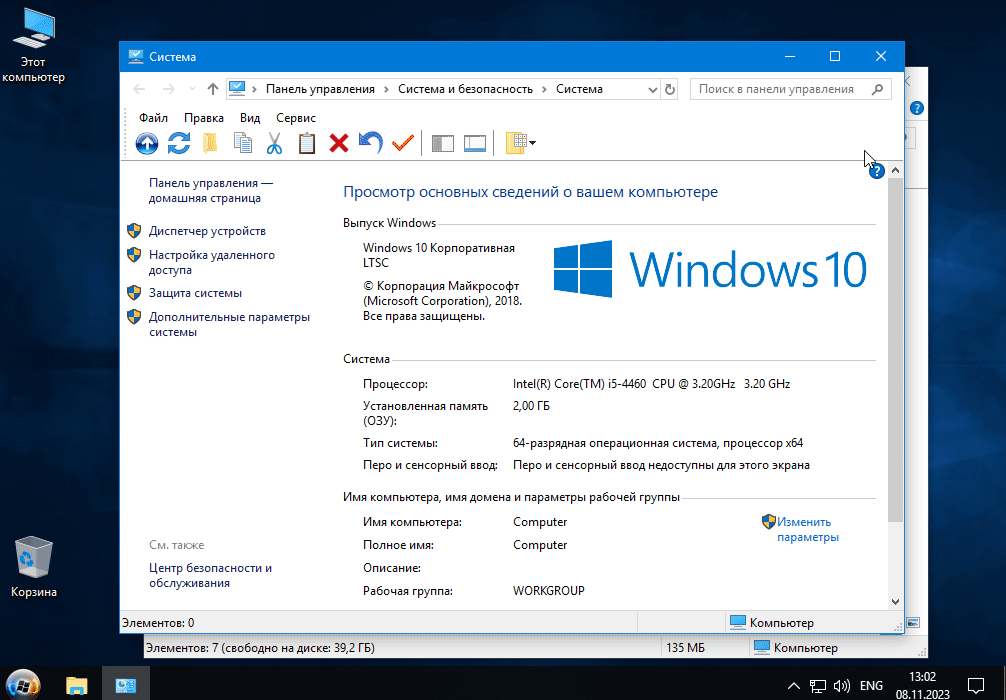Select the Панель управления breadcrumb

320,89
